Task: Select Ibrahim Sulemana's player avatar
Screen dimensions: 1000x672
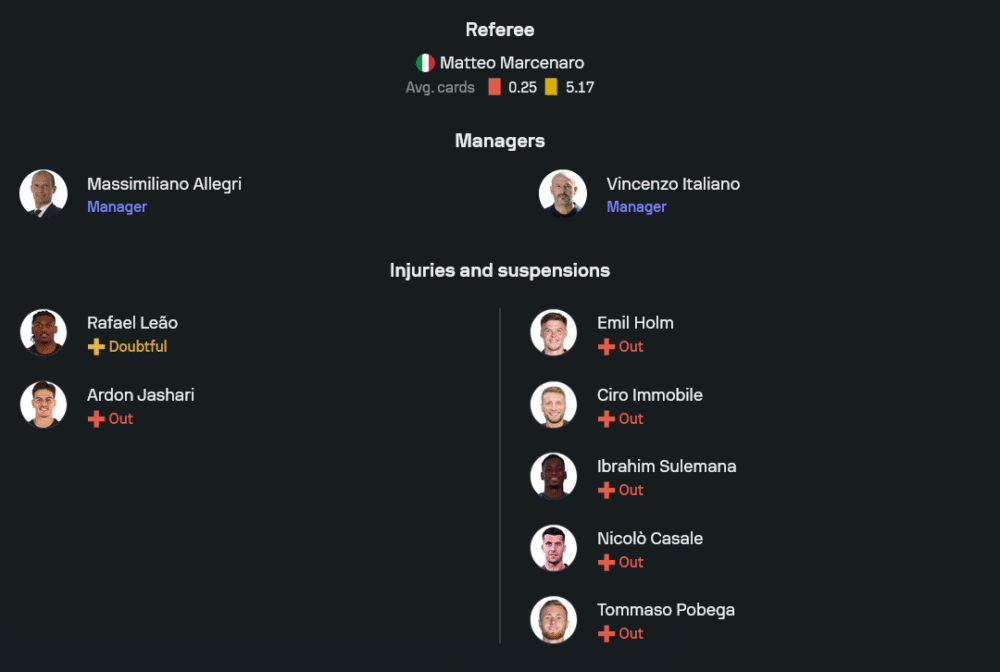Action: [553, 476]
